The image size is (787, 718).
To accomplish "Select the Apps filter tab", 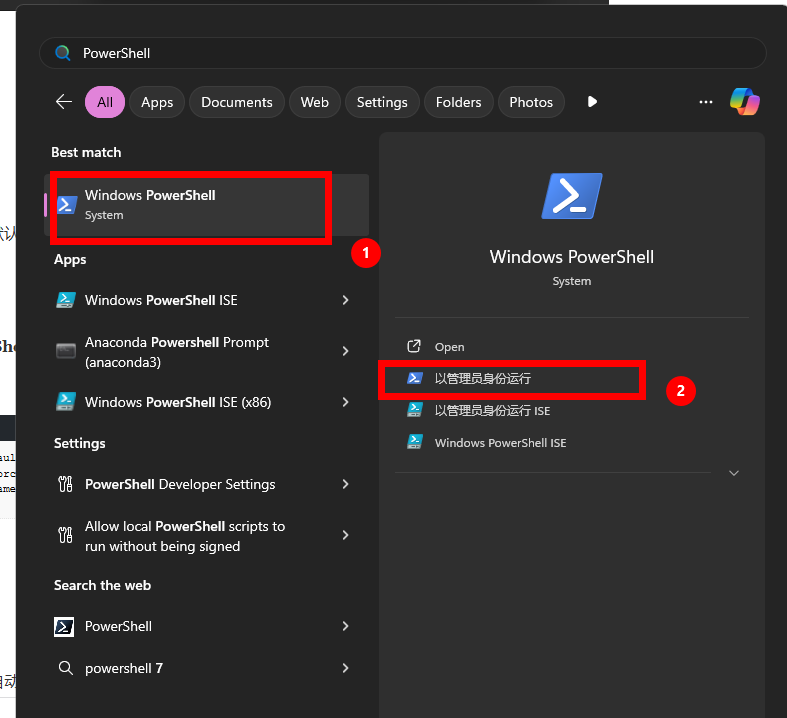I will tap(157, 102).
